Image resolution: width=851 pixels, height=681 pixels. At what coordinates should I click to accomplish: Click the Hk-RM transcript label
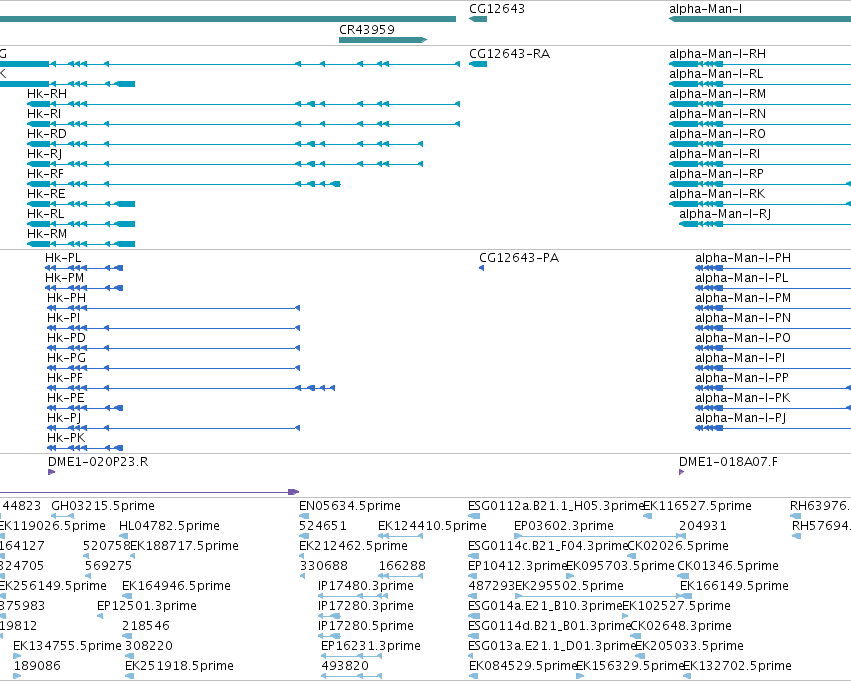click(47, 234)
